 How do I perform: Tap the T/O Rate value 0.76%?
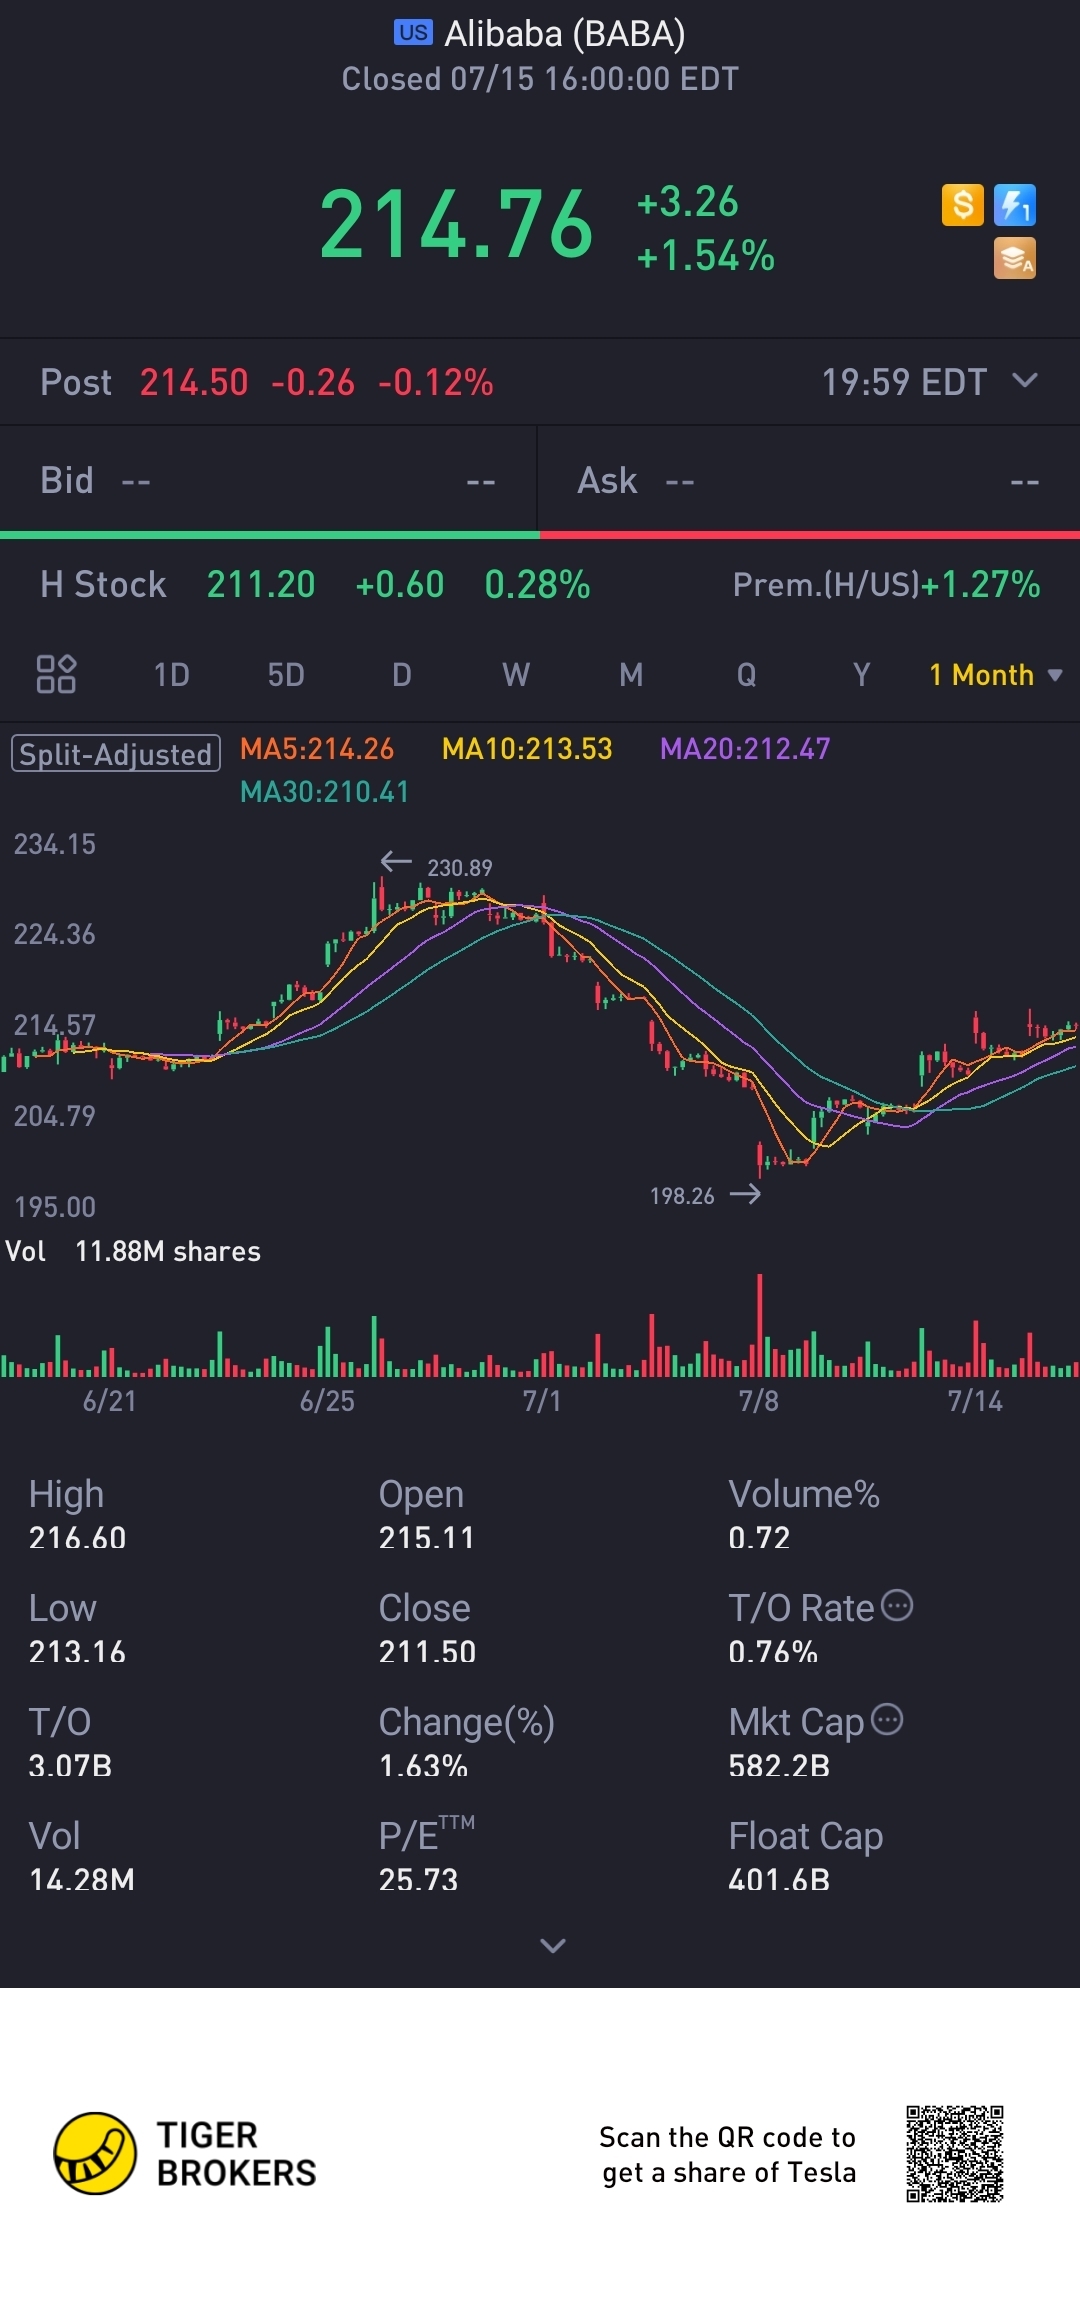pyautogui.click(x=773, y=1651)
